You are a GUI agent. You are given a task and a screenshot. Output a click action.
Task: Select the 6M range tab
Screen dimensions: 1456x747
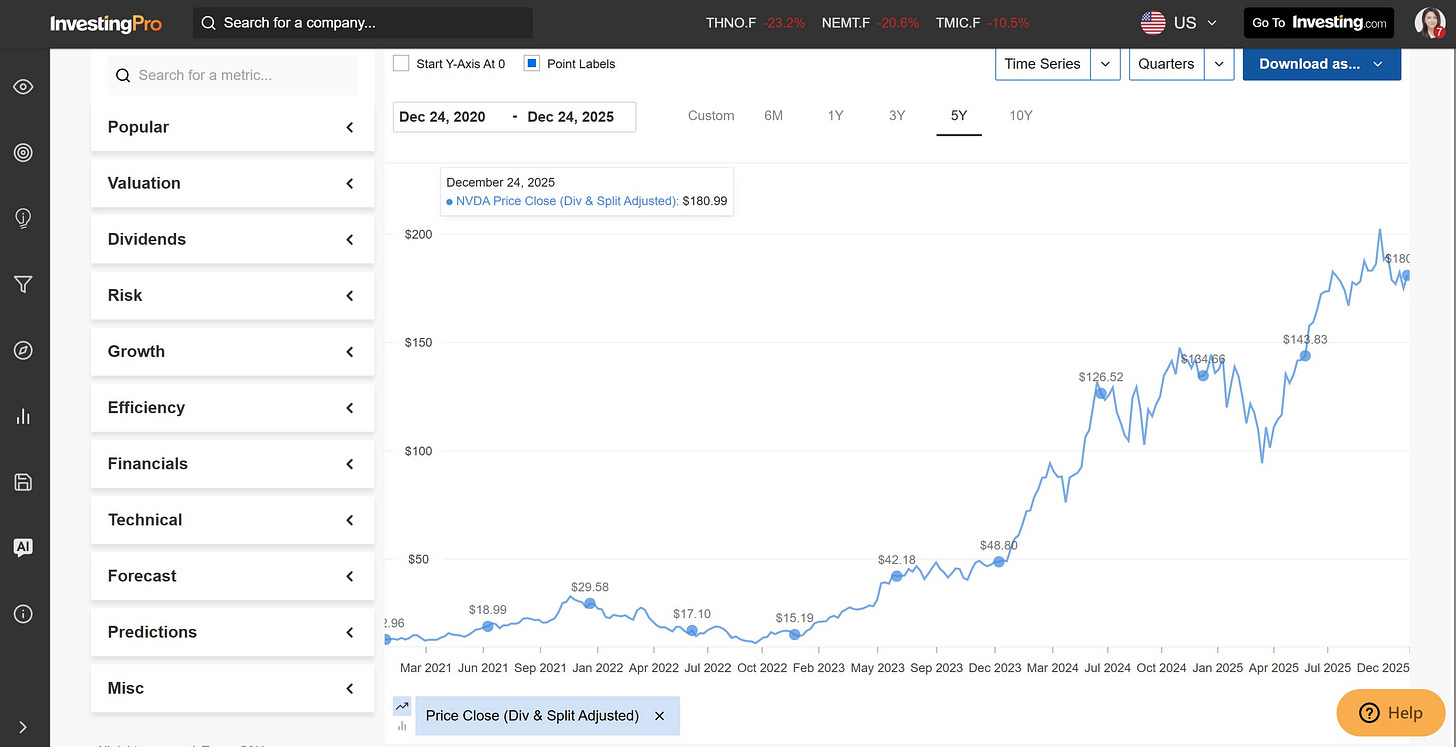pos(773,115)
